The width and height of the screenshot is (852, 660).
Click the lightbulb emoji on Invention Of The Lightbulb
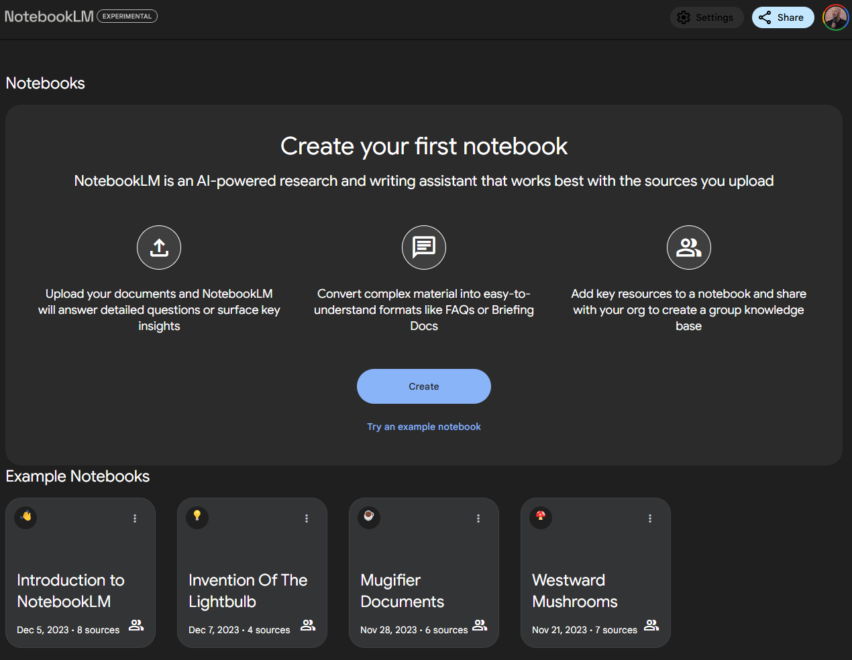click(x=196, y=517)
